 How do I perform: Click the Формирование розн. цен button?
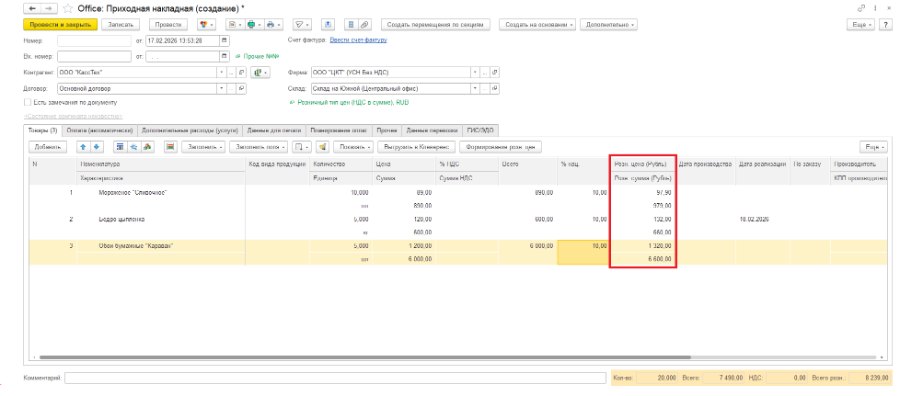(x=501, y=147)
